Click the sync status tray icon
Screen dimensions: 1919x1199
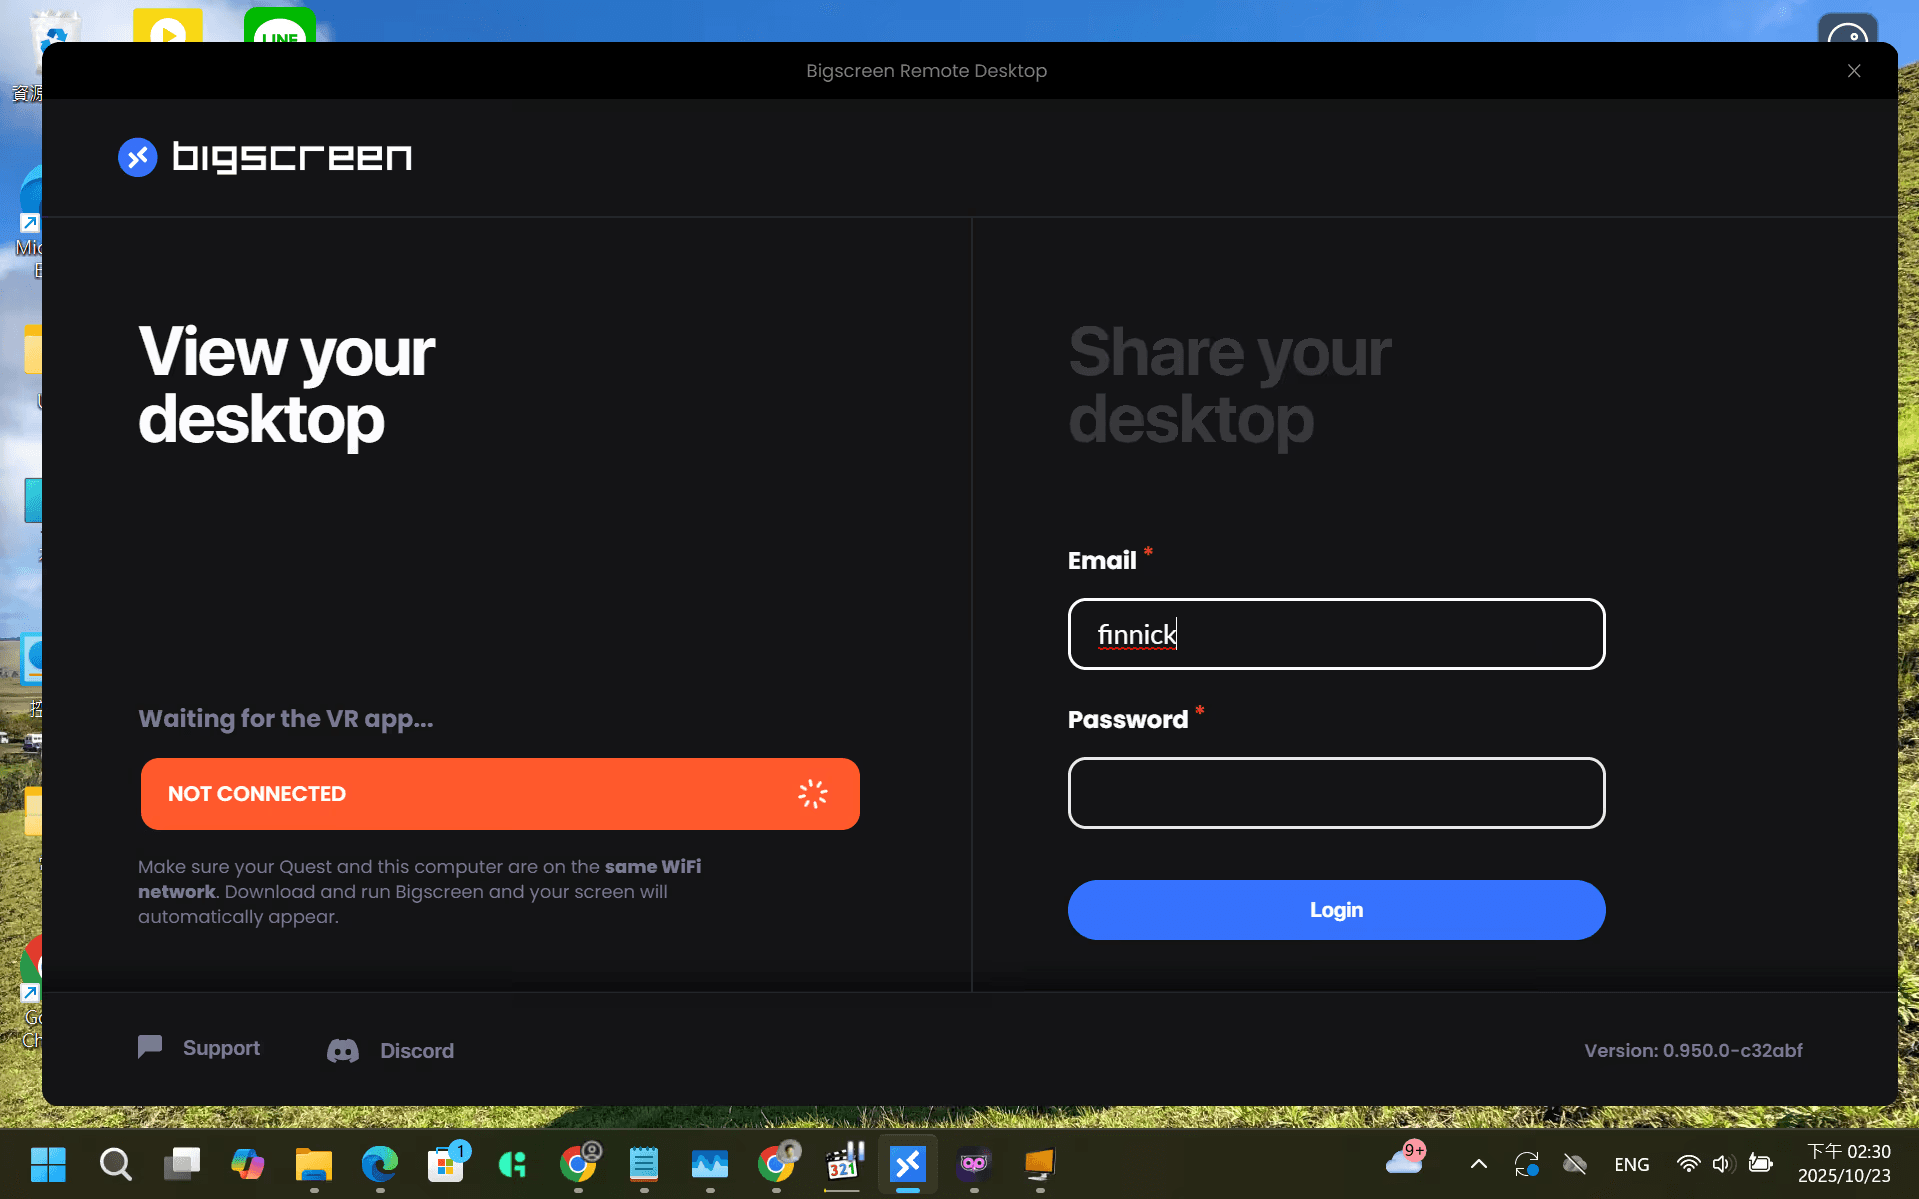point(1527,1164)
